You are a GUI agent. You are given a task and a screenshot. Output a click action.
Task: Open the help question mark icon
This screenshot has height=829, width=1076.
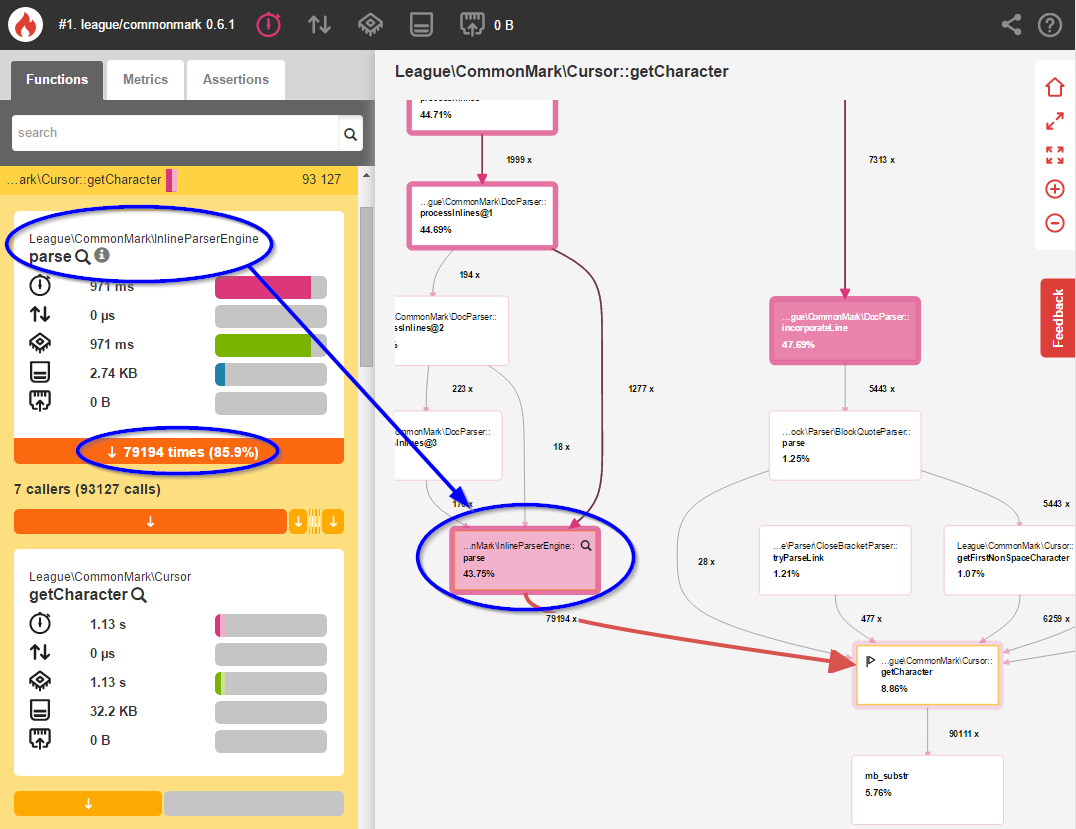(x=1050, y=25)
